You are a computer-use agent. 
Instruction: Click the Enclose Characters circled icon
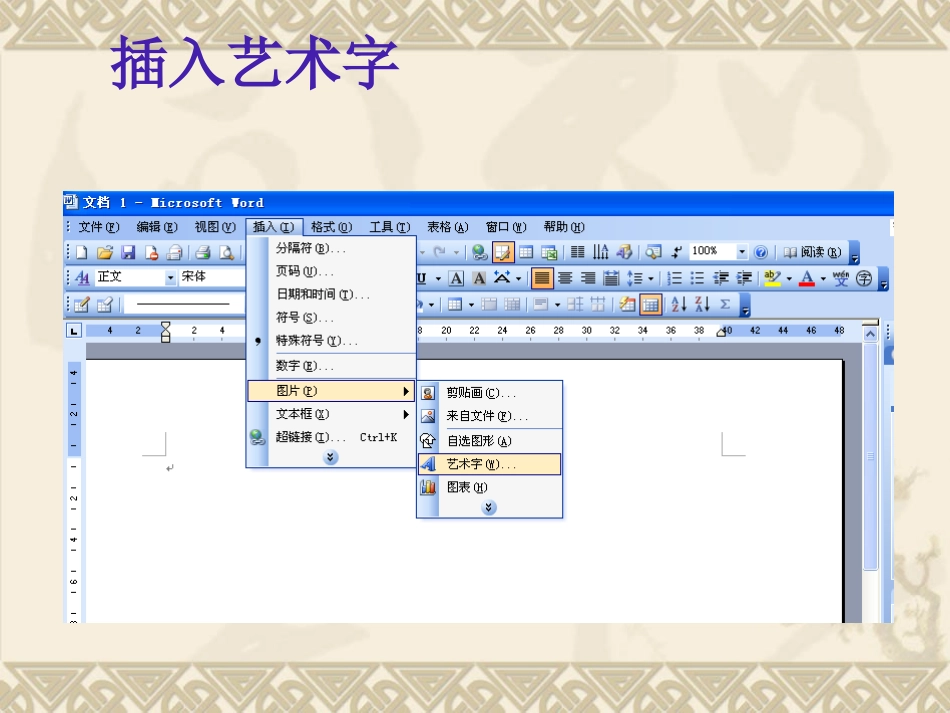click(x=864, y=278)
